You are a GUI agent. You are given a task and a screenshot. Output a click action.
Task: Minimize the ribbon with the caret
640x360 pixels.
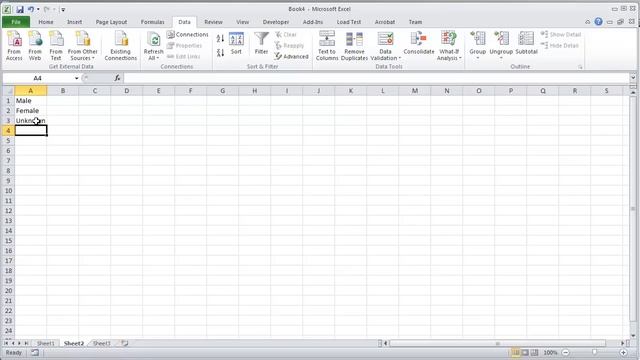(587, 22)
